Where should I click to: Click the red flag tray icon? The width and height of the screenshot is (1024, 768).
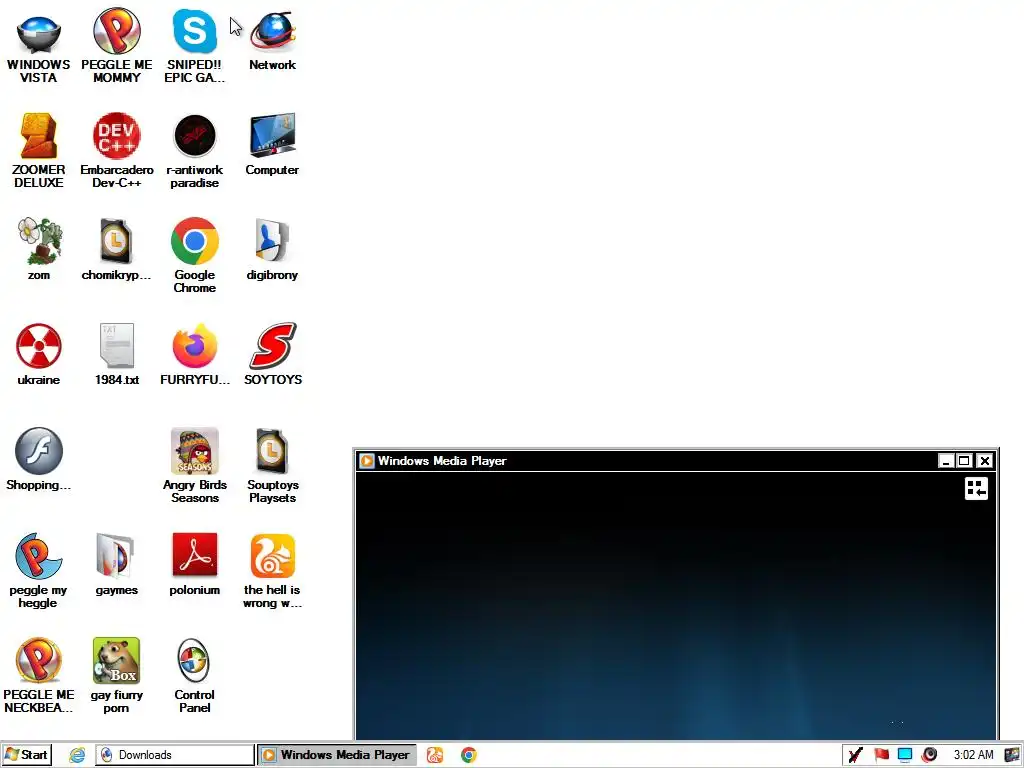(881, 755)
